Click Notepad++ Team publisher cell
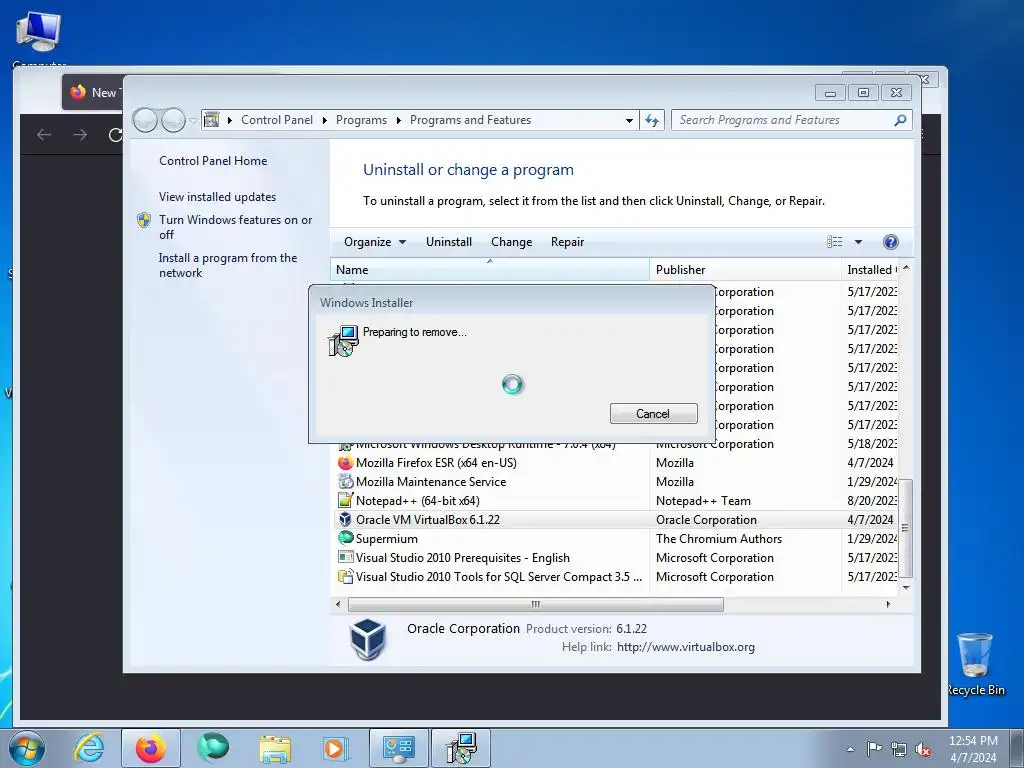The image size is (1024, 768). pyautogui.click(x=703, y=501)
